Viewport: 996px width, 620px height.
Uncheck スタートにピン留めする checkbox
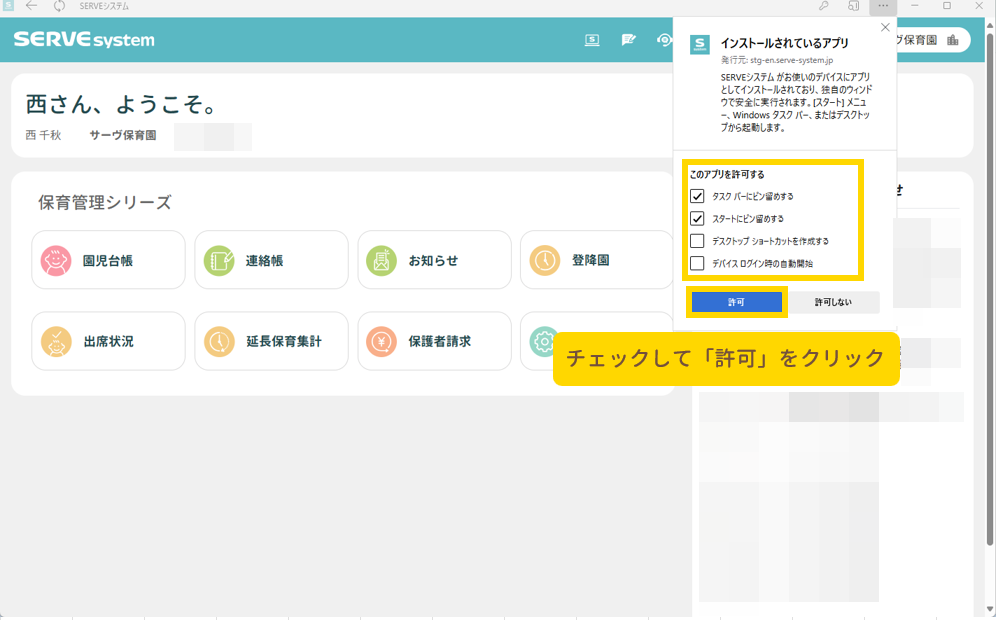pyautogui.click(x=697, y=218)
